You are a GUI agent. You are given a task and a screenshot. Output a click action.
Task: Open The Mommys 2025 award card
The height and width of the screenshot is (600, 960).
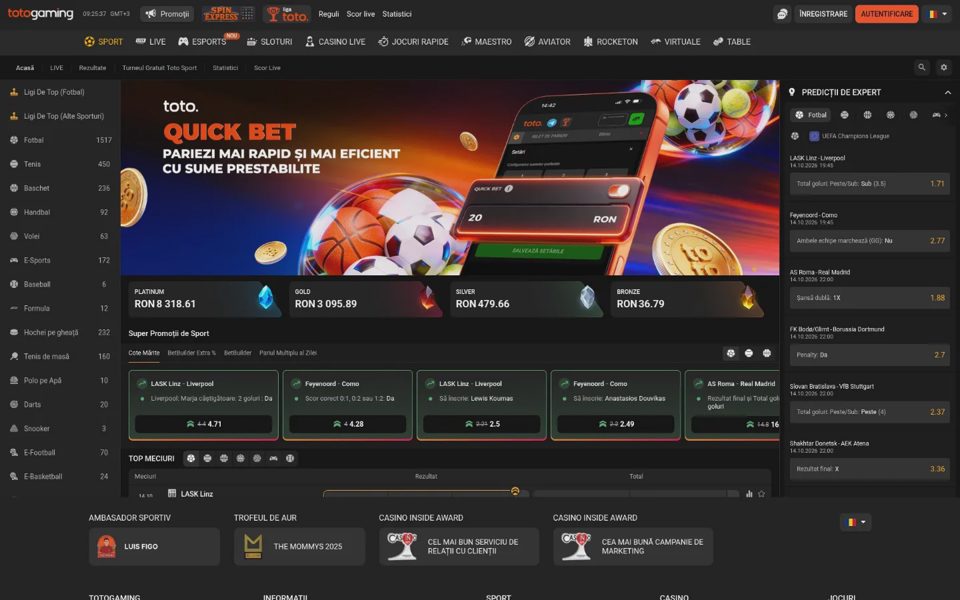point(299,547)
